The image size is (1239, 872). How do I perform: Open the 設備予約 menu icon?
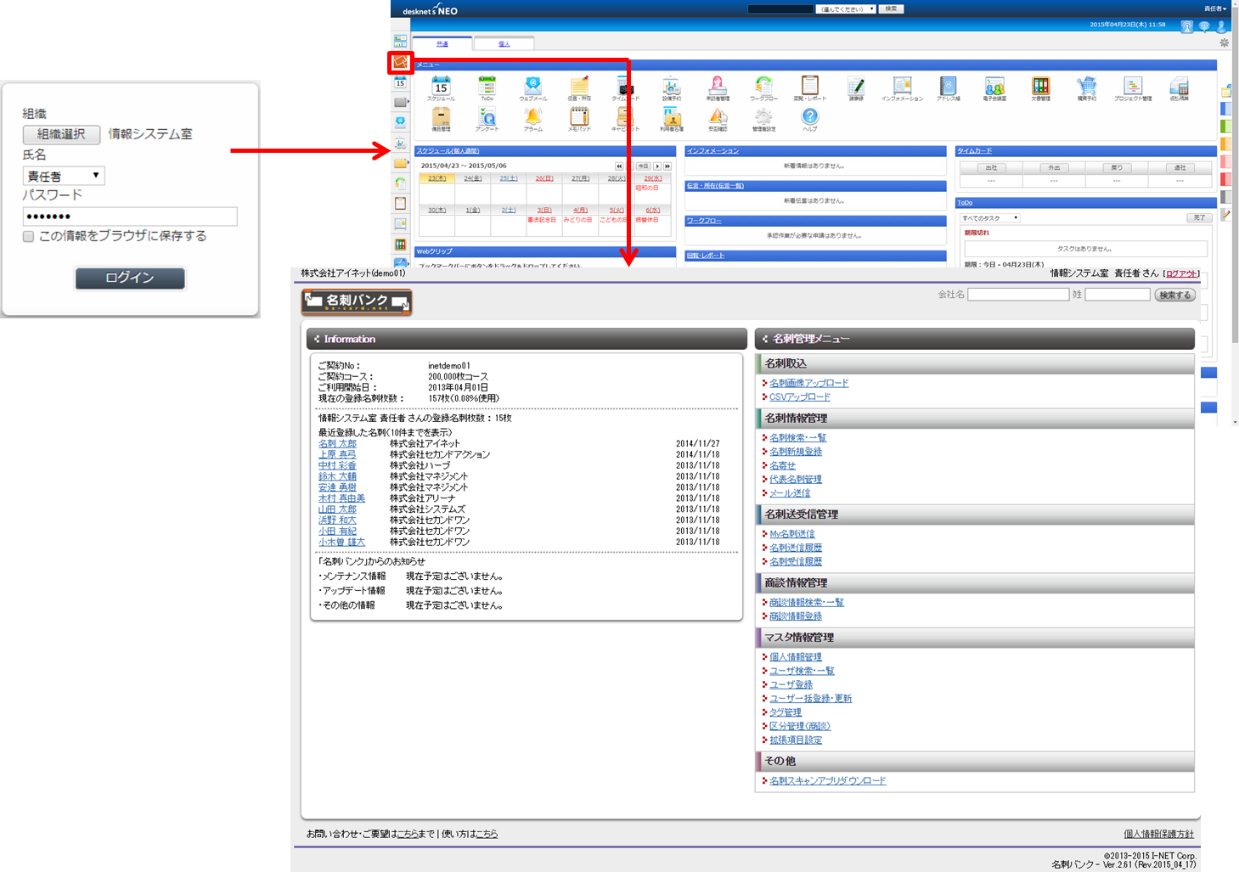tap(671, 87)
